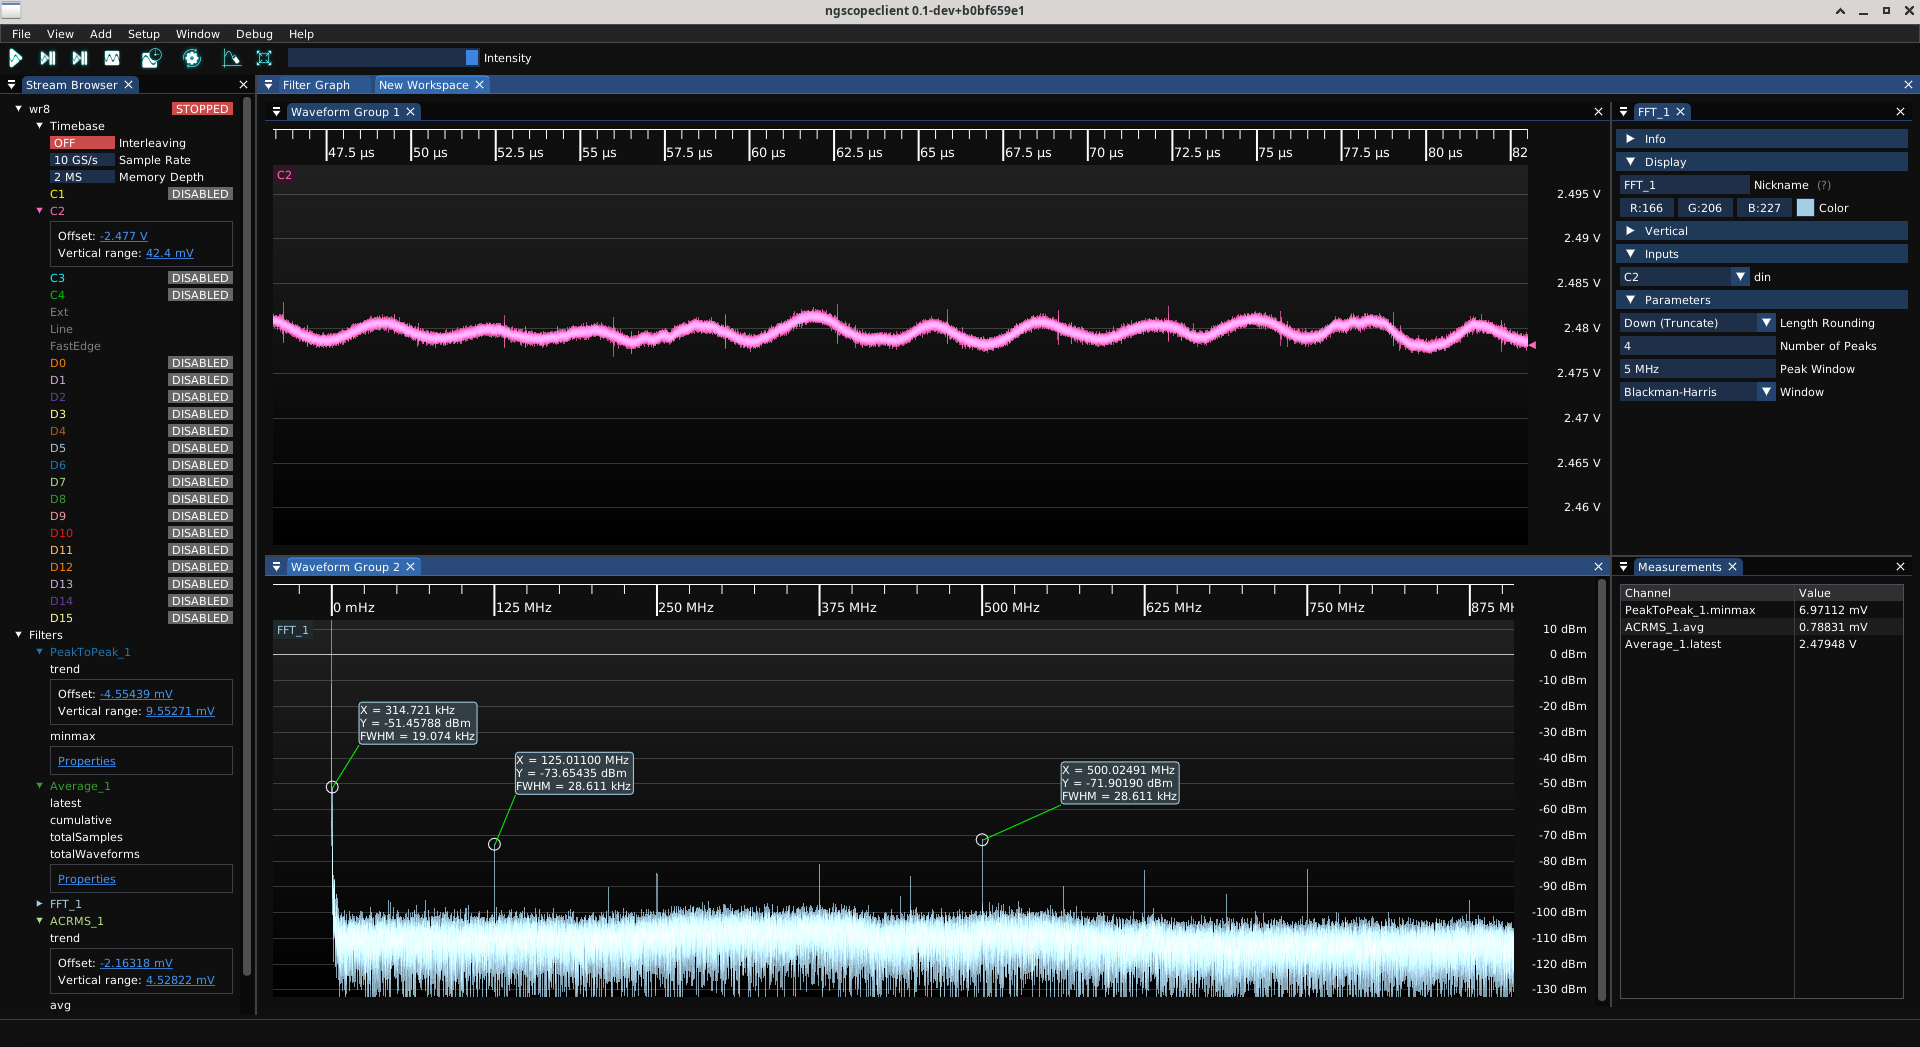Enable digital channel D0
Screen dimensions: 1920x1047
[x=200, y=363]
